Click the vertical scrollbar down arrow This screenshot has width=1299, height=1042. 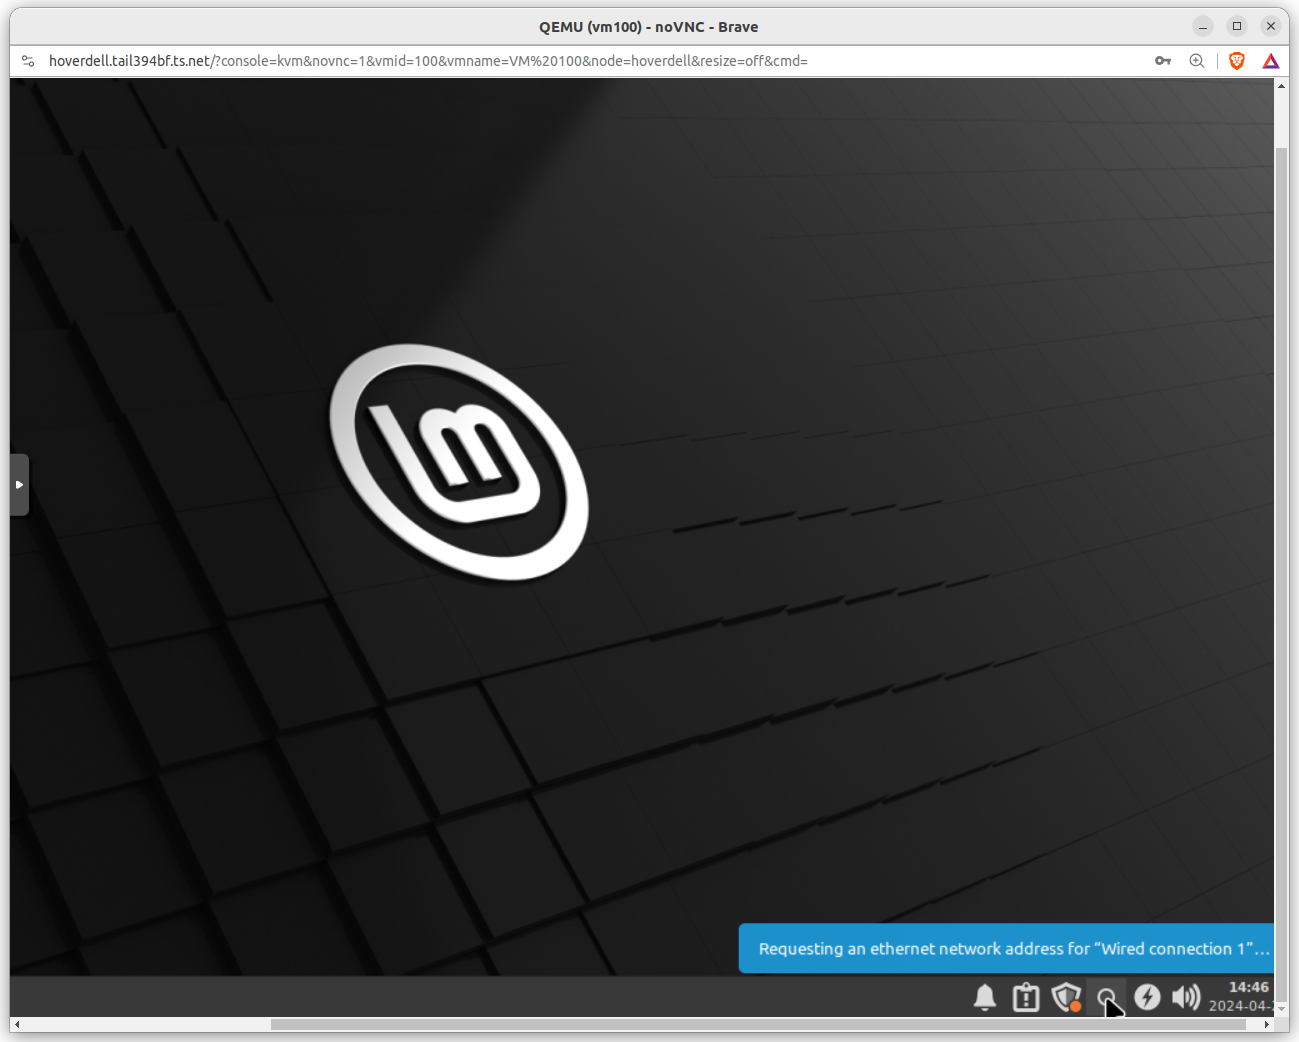(x=1281, y=1010)
